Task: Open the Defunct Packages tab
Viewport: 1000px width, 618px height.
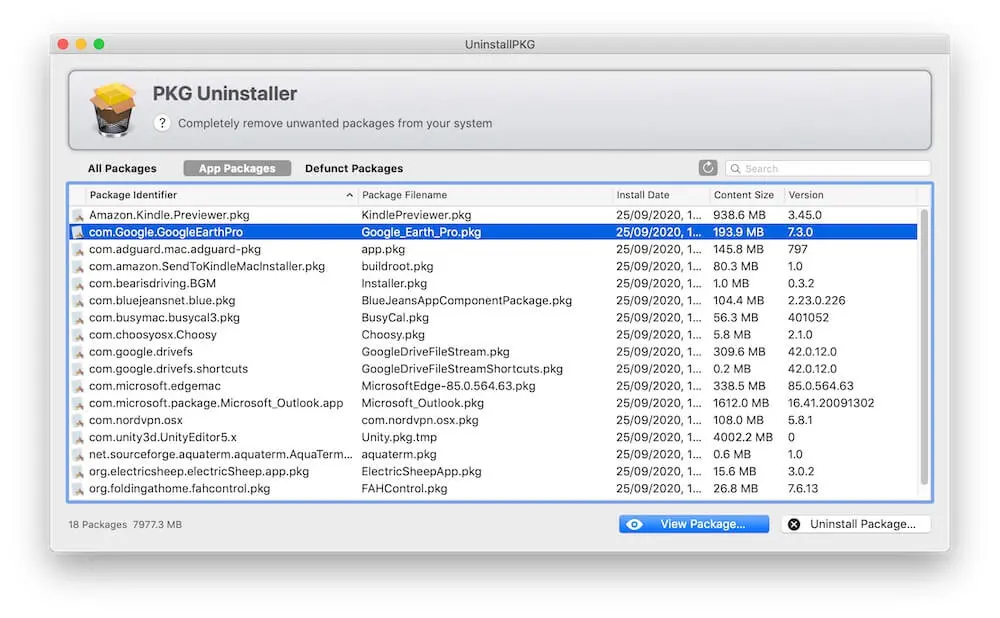Action: pyautogui.click(x=354, y=168)
